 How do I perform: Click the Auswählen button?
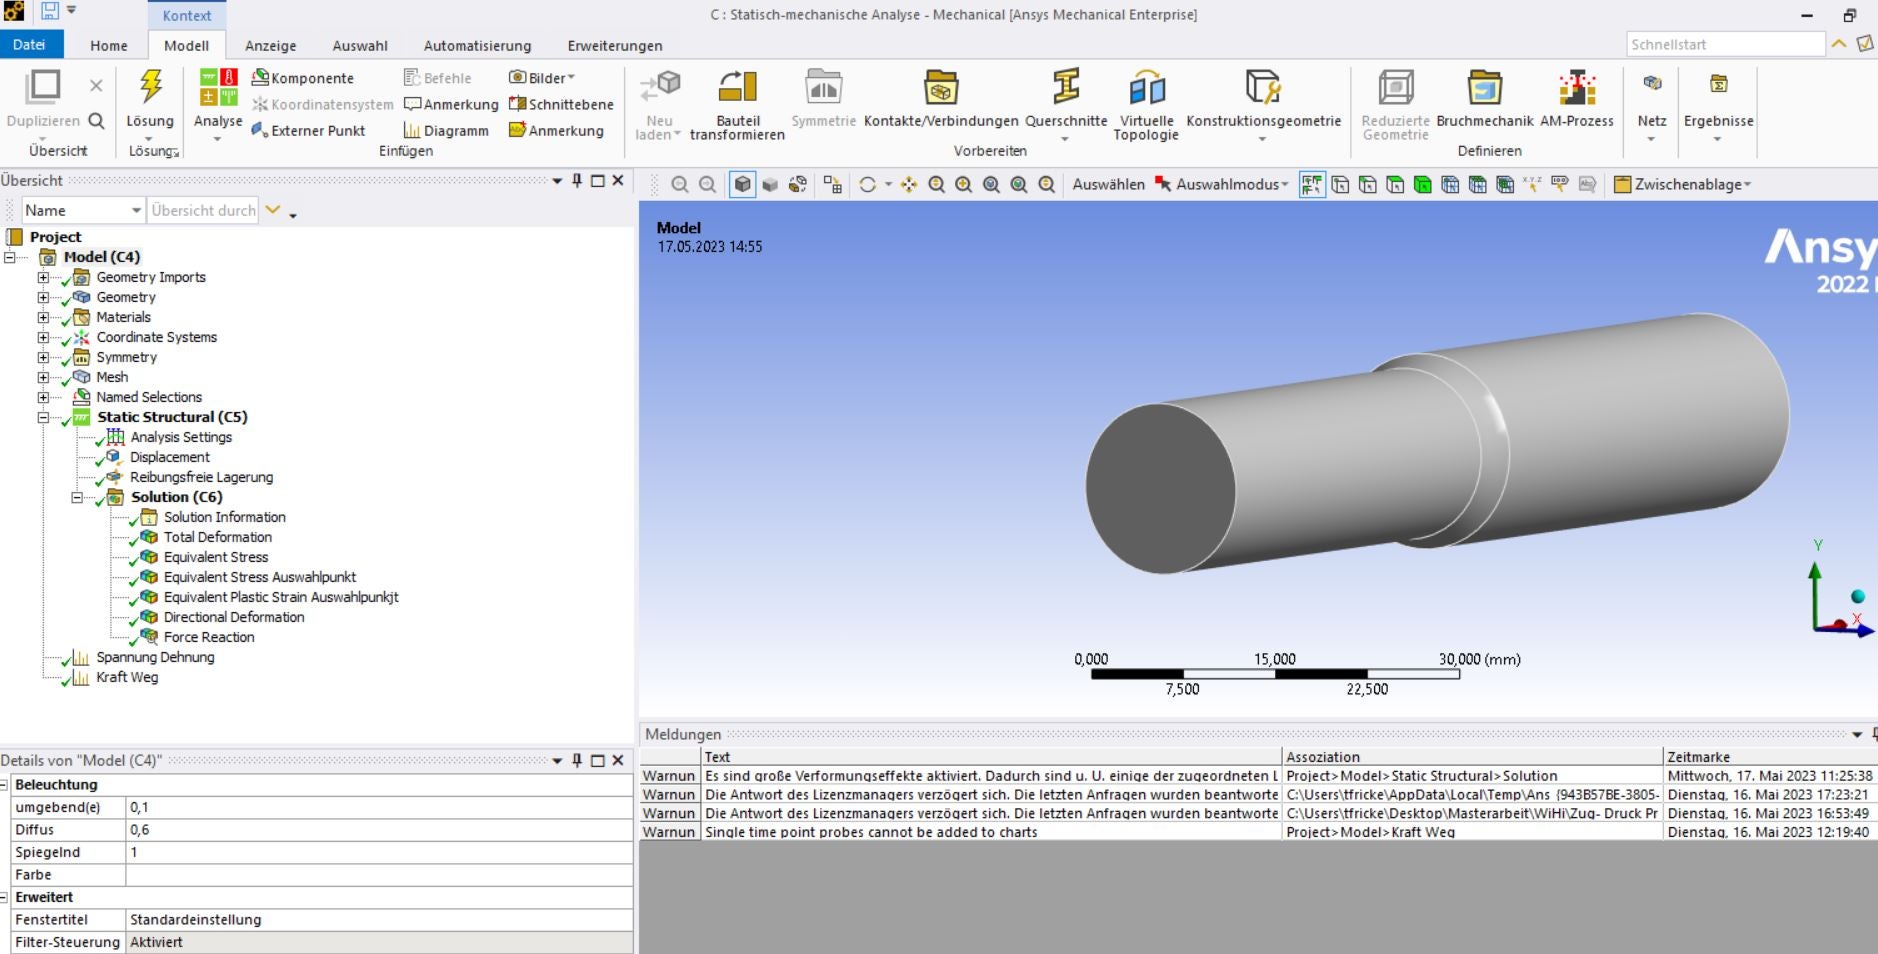(1109, 184)
